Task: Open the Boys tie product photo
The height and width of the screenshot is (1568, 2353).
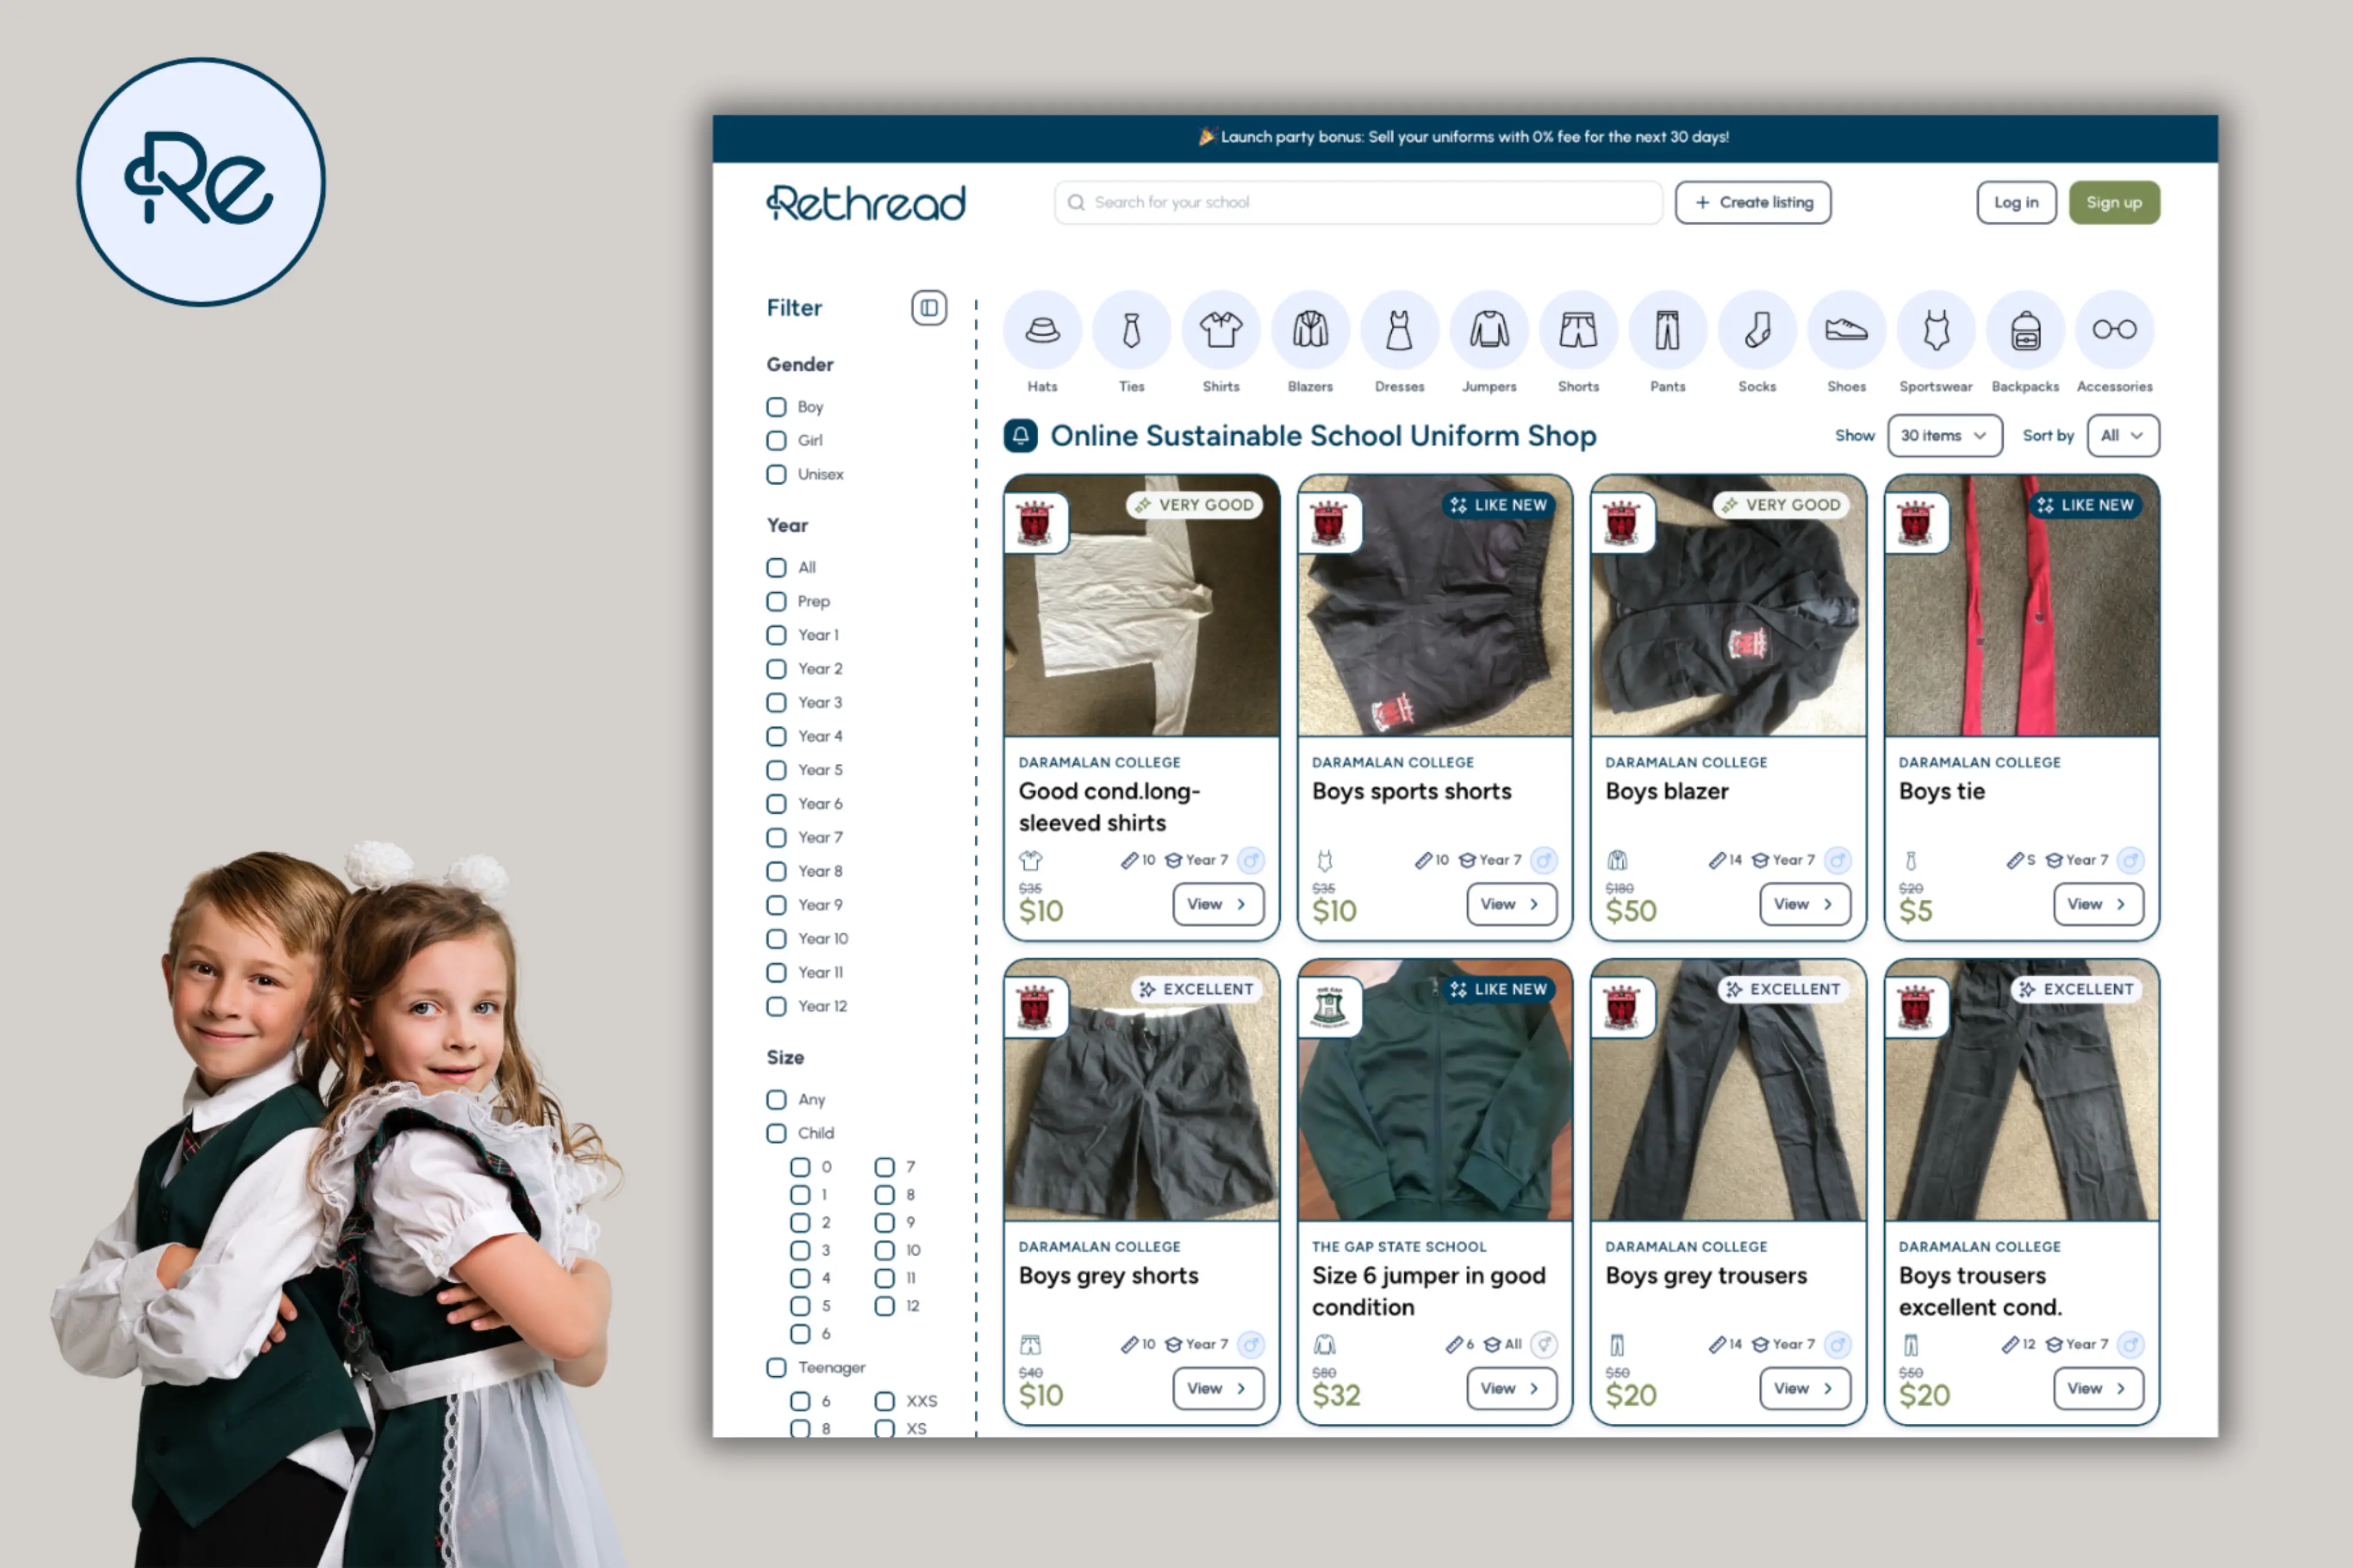Action: pos(2021,607)
